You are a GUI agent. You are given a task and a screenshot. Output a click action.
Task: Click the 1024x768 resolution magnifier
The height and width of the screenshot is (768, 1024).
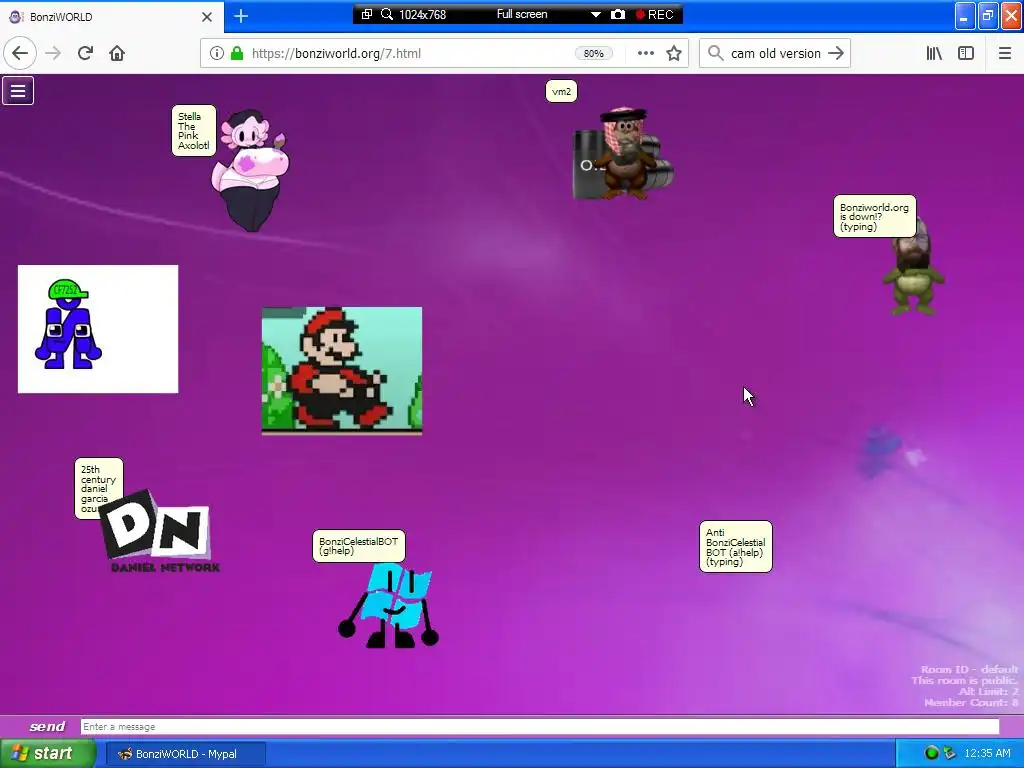pyautogui.click(x=387, y=14)
